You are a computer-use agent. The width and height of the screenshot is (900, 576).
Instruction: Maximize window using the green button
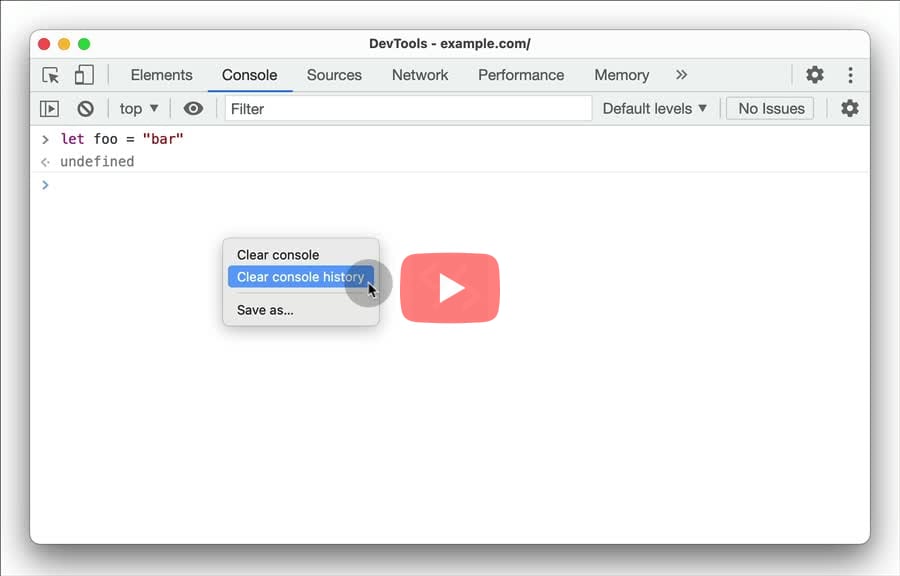tap(84, 44)
